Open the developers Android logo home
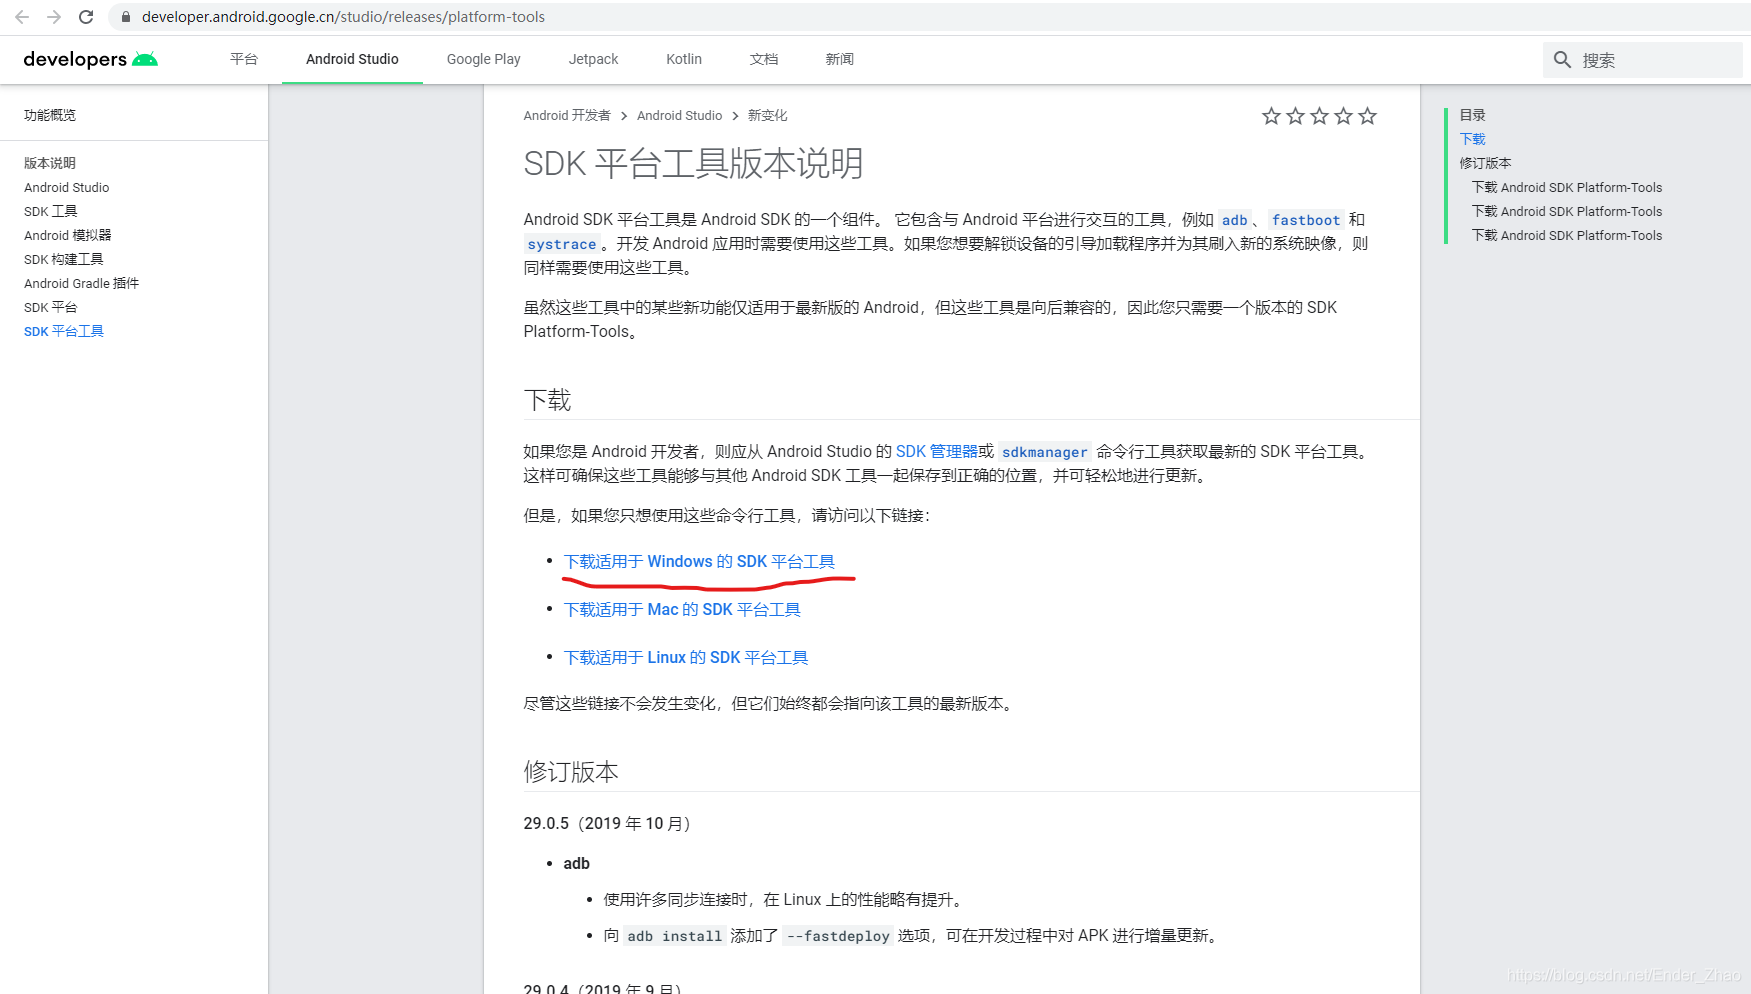 (x=91, y=59)
